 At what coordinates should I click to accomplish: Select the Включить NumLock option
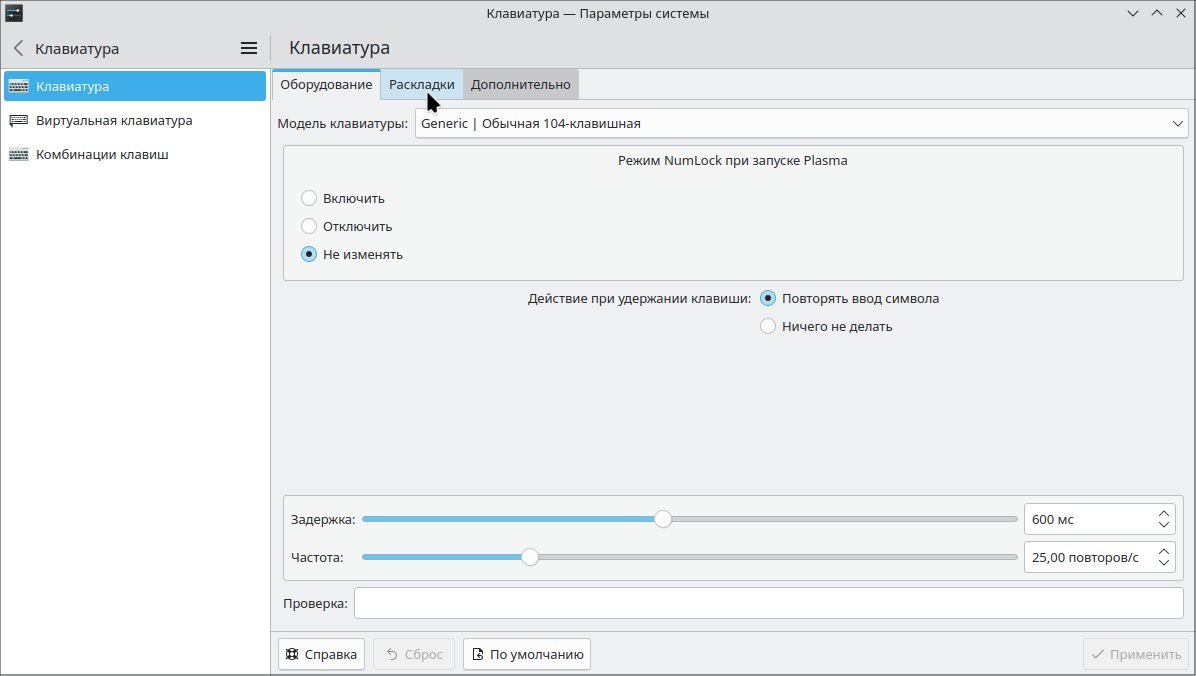[x=309, y=198]
